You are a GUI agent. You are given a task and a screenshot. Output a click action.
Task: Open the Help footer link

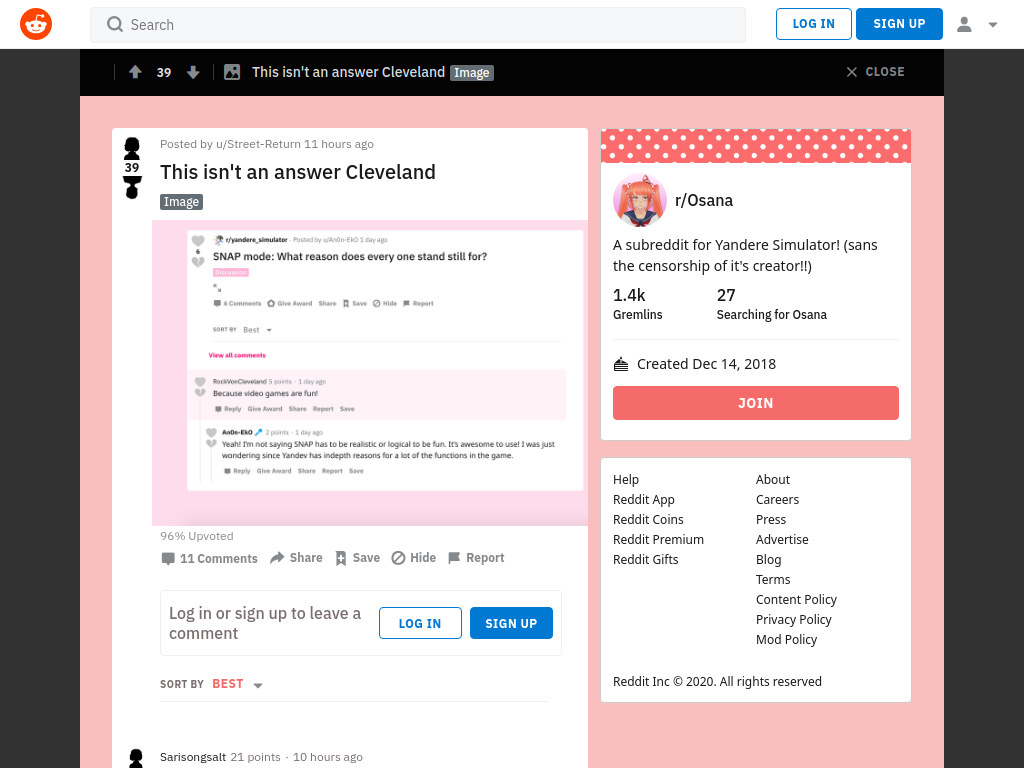coord(626,479)
